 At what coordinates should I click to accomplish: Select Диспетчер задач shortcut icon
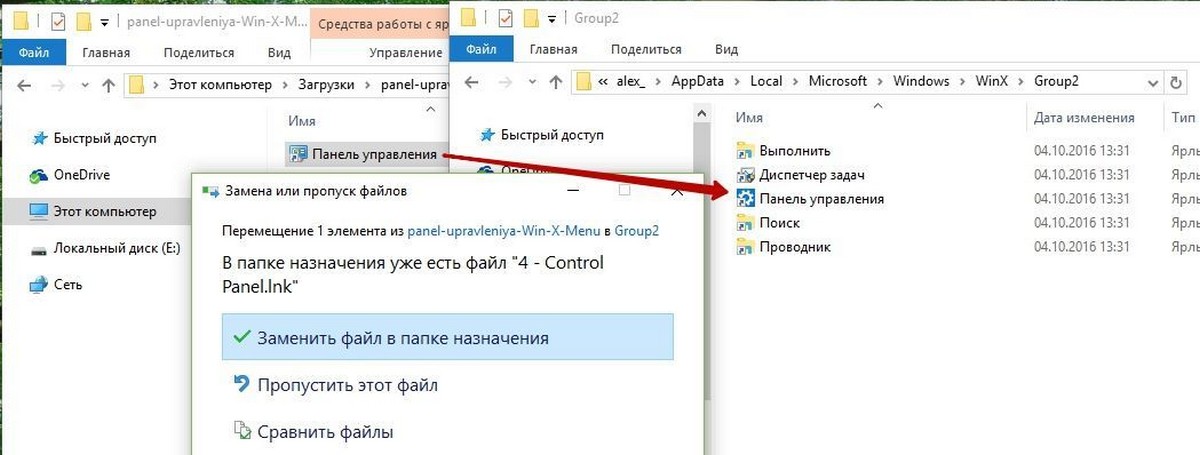tap(745, 175)
